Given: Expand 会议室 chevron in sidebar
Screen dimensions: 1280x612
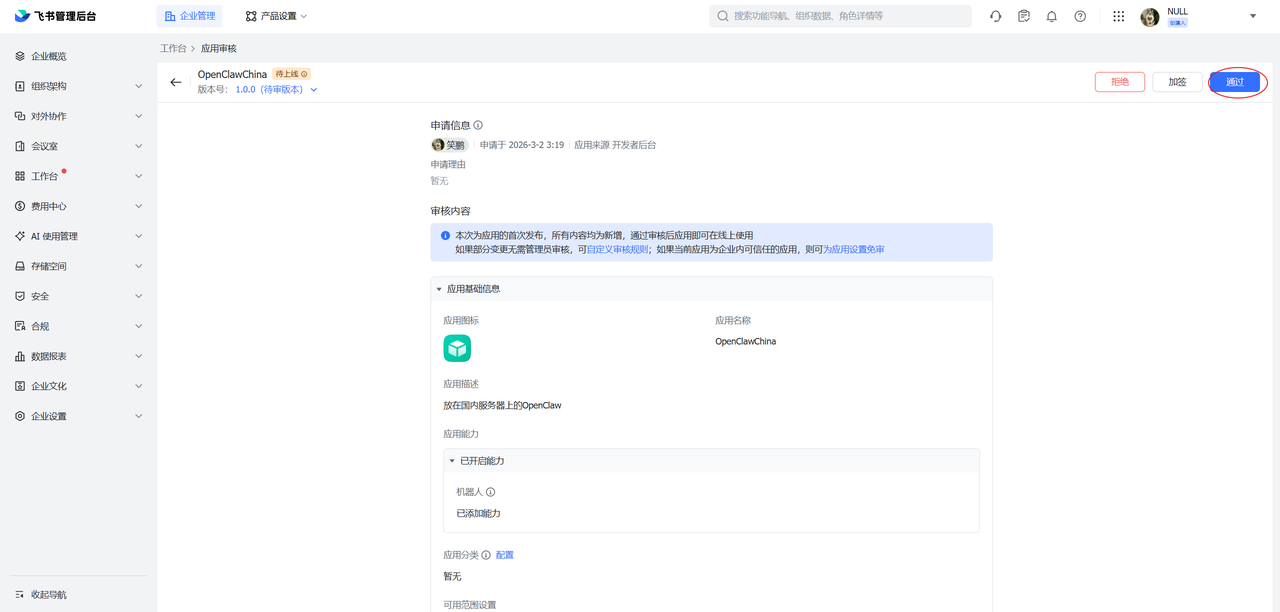Looking at the screenshot, I should pyautogui.click(x=138, y=146).
